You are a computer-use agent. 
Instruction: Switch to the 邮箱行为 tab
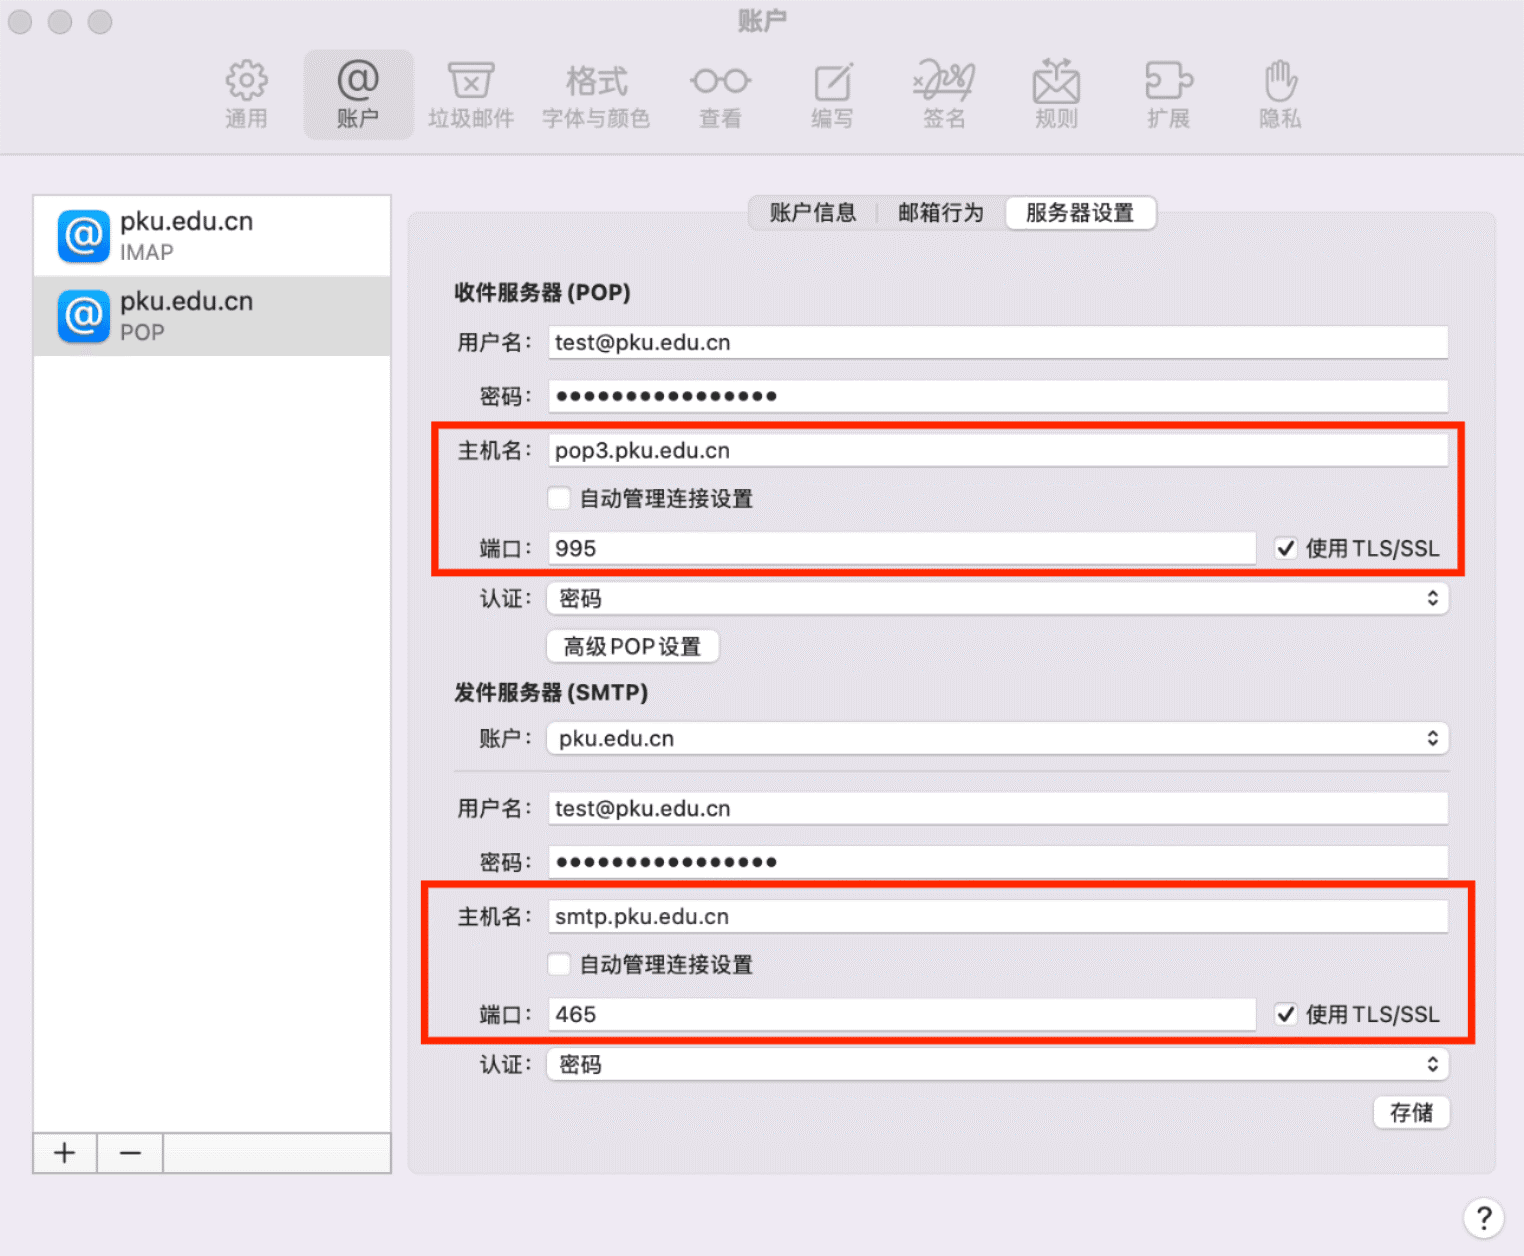click(940, 213)
